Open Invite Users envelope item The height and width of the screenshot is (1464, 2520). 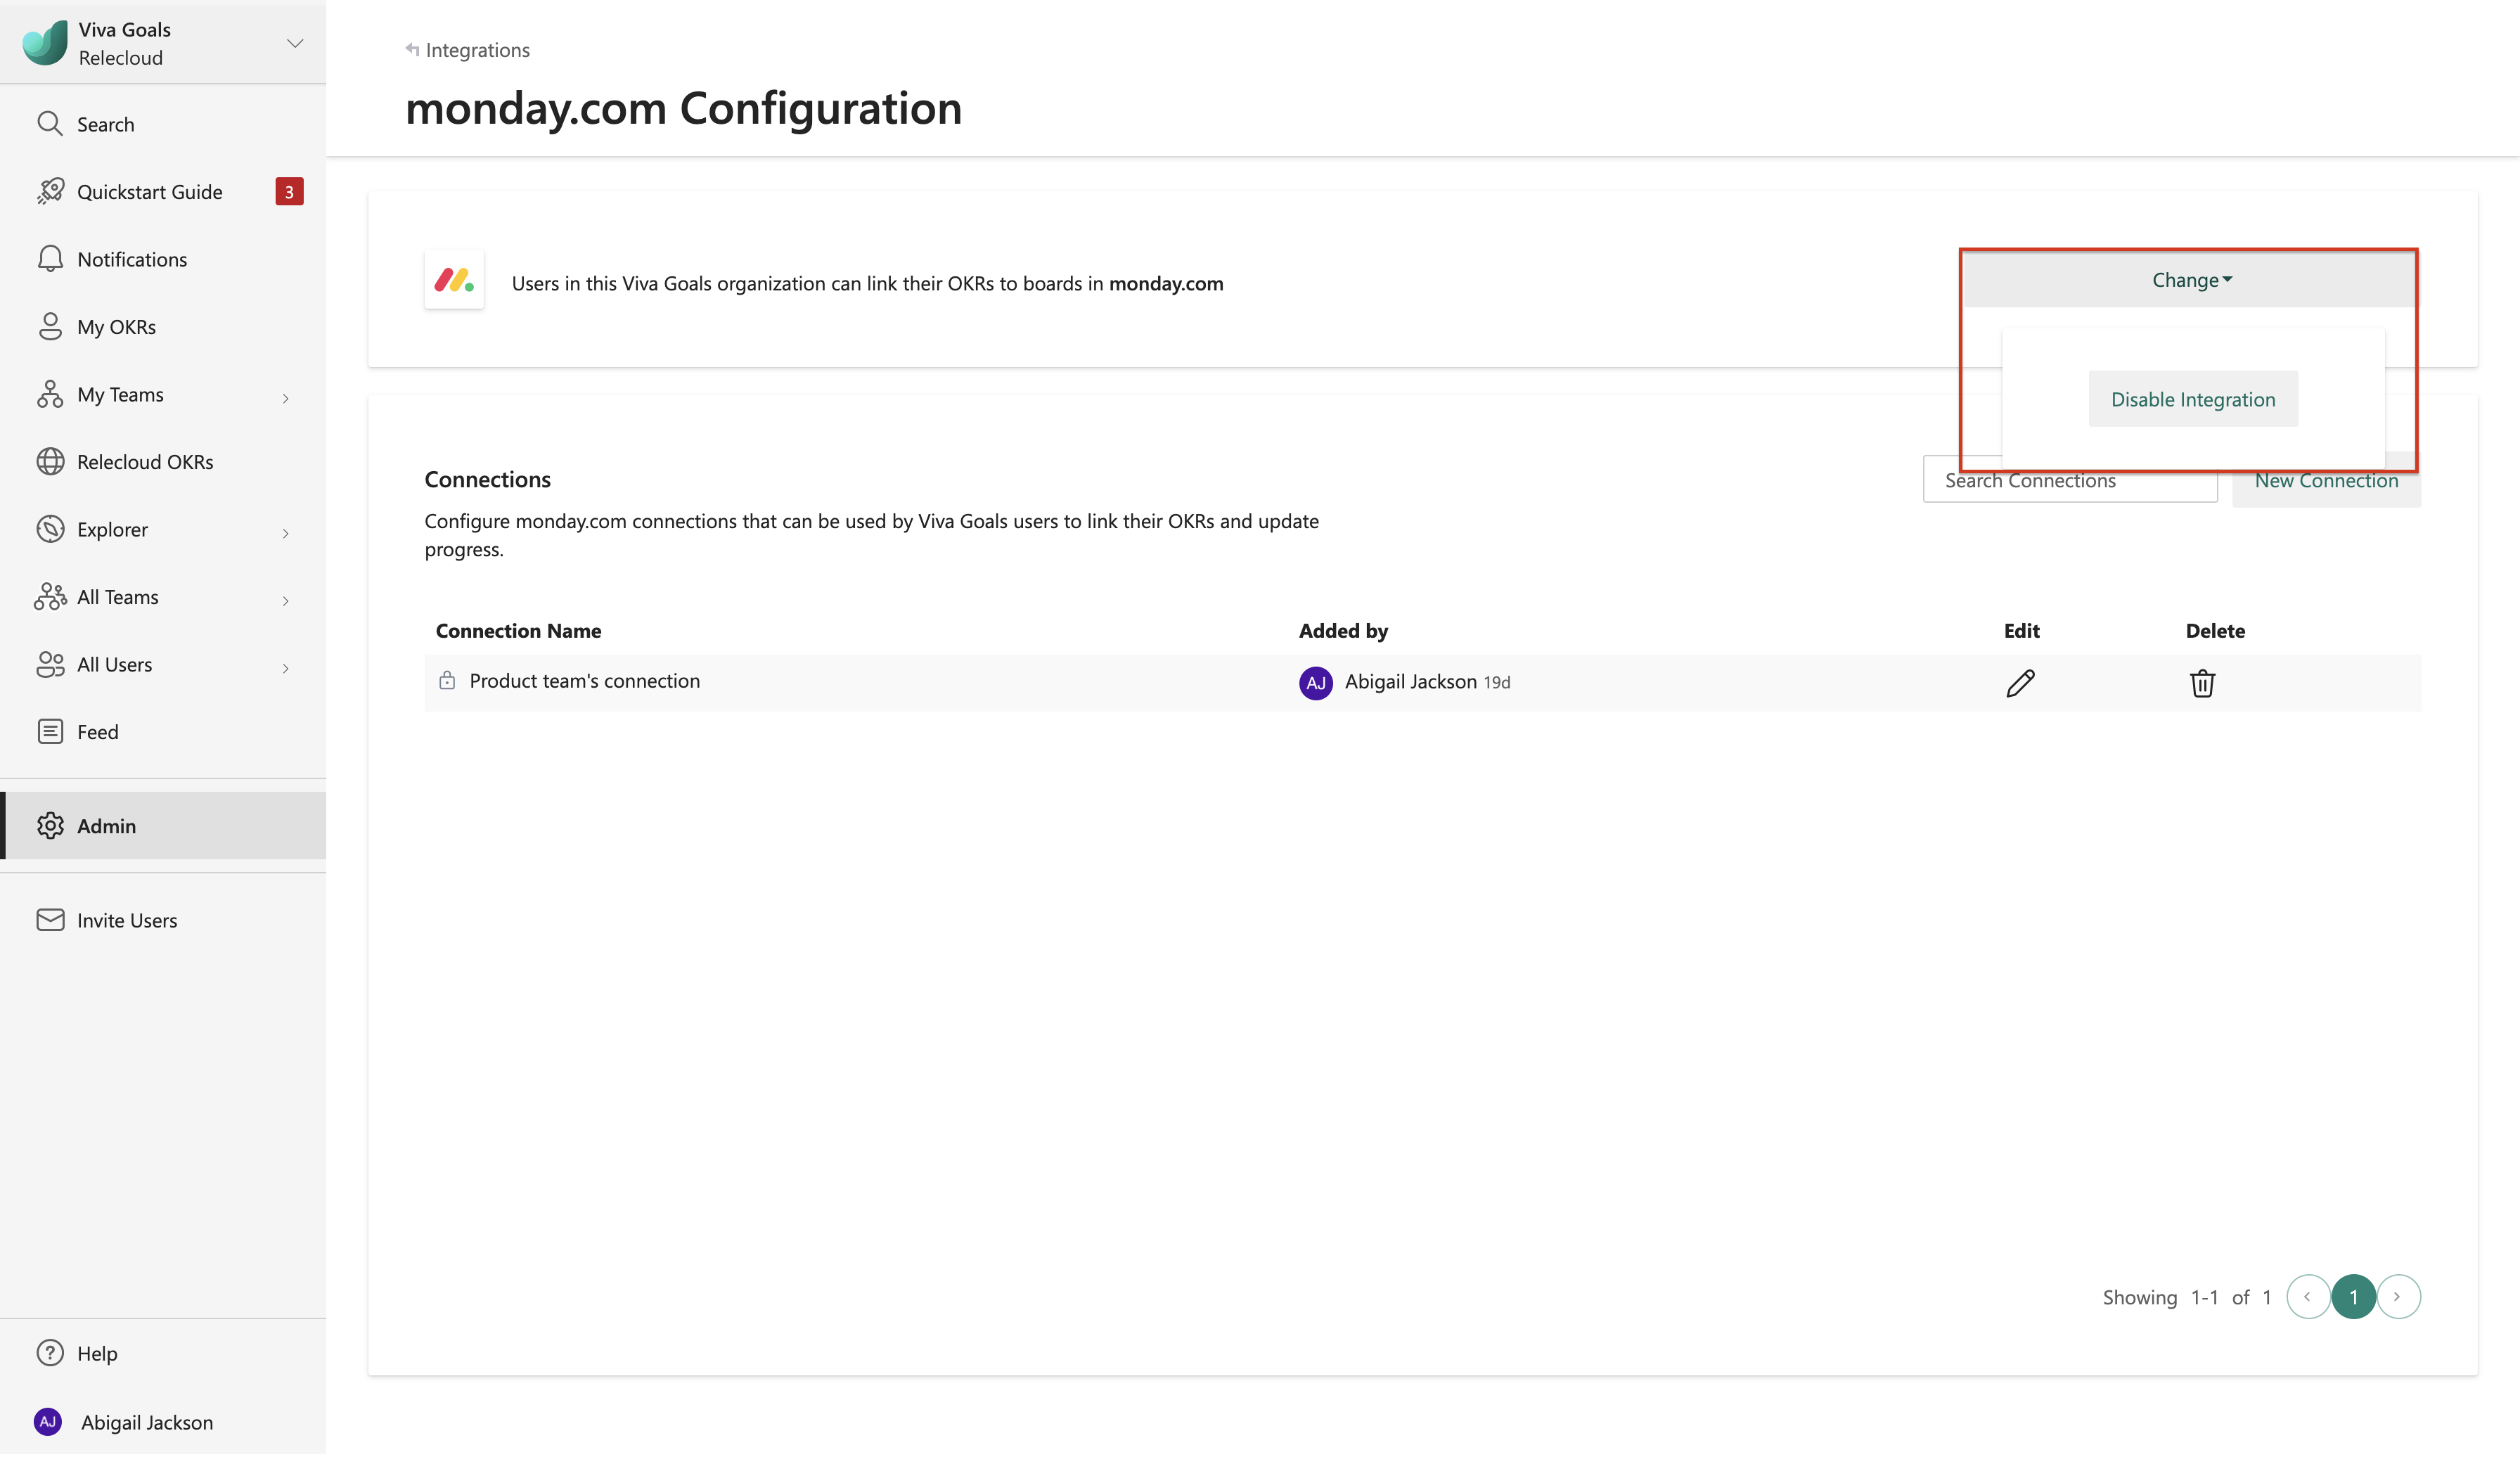pos(50,920)
